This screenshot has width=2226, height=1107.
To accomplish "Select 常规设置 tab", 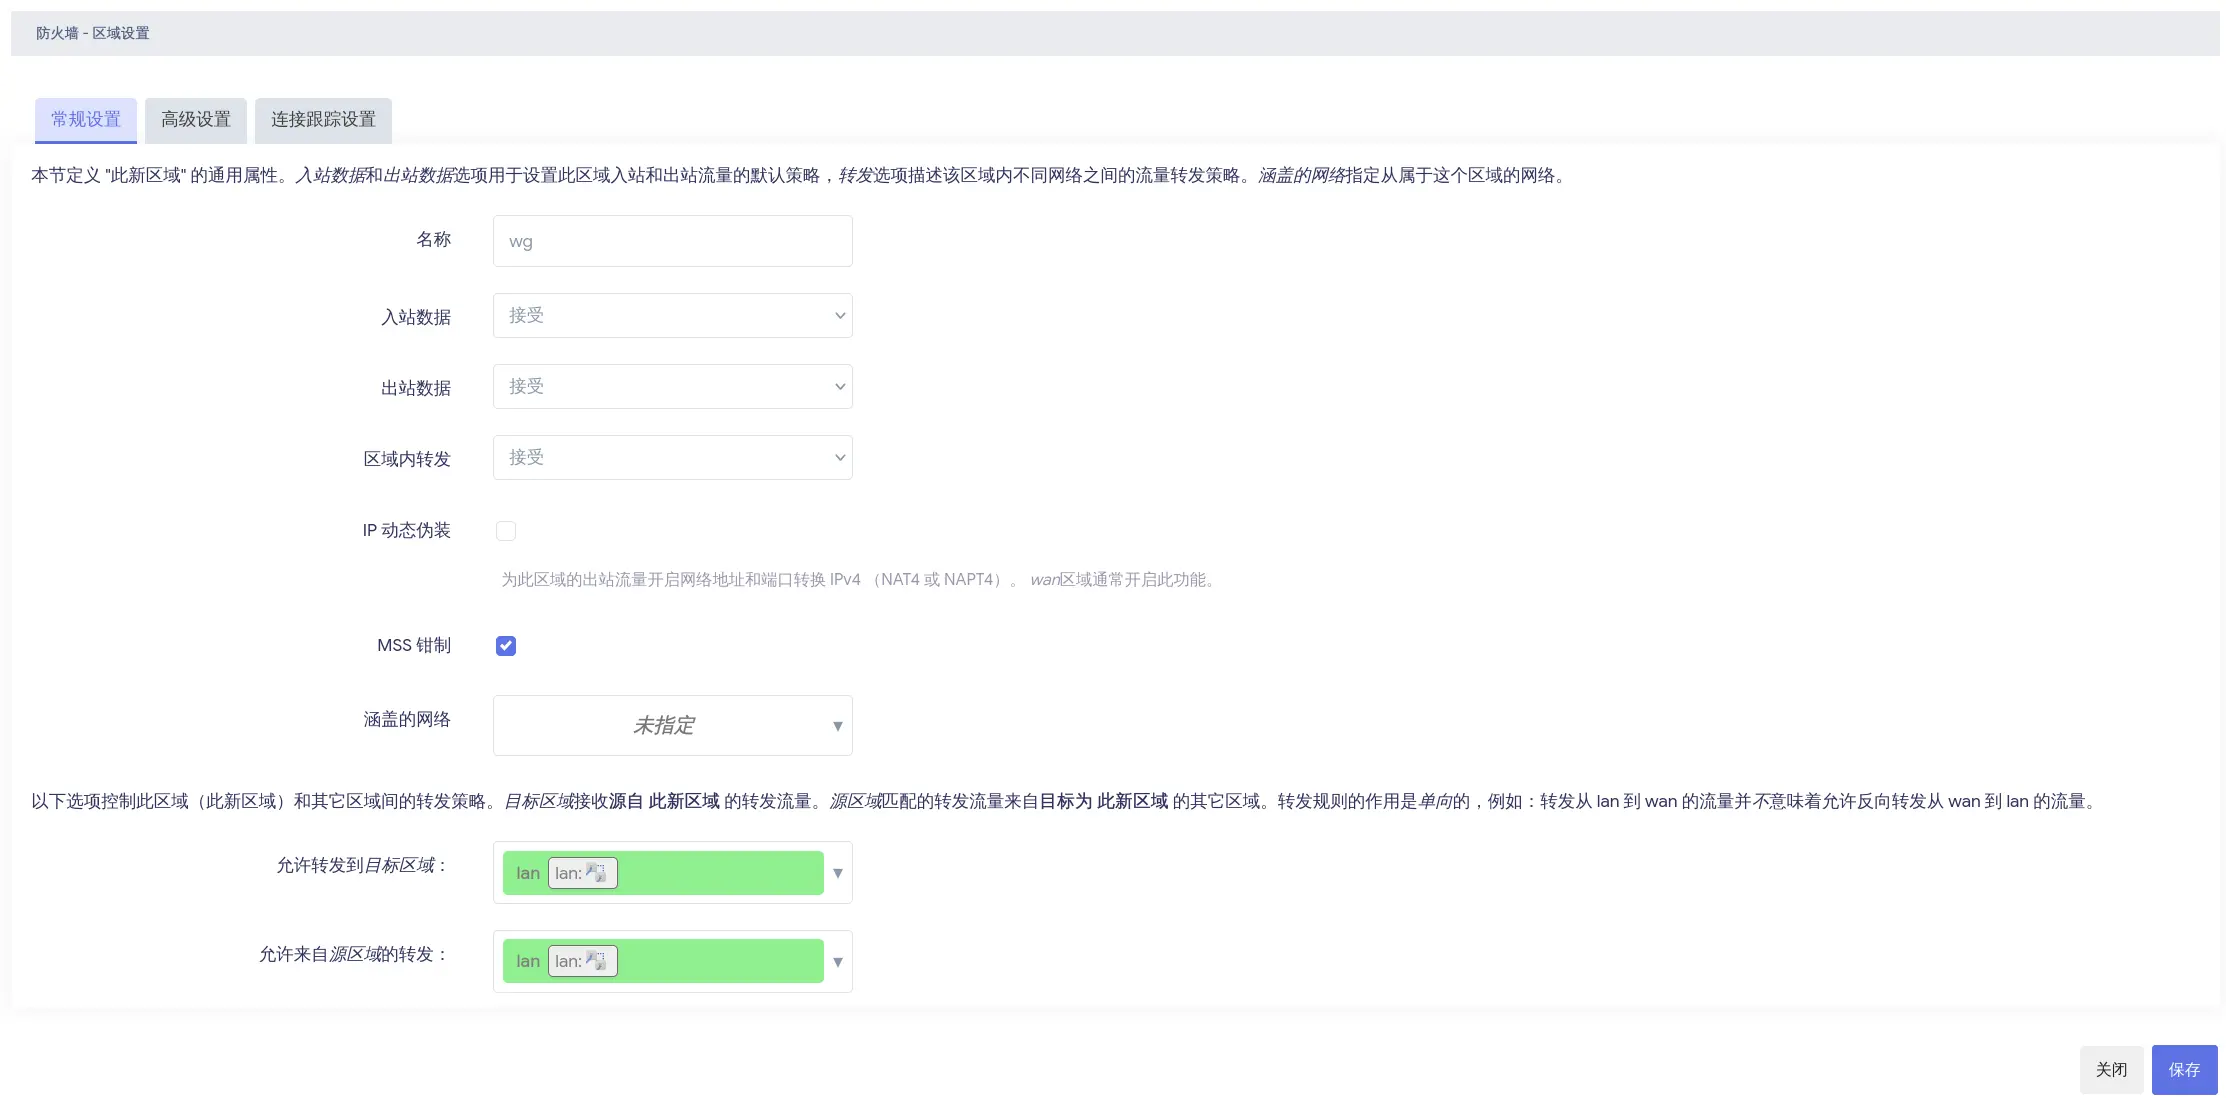I will tap(86, 120).
